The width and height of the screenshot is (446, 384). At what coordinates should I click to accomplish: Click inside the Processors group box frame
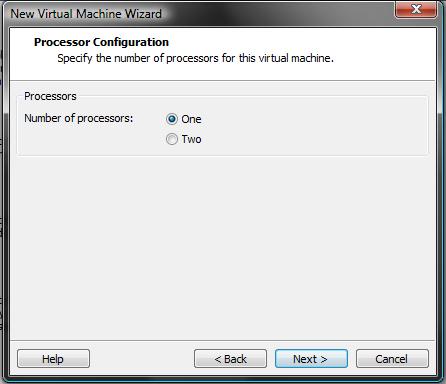click(x=300, y=127)
